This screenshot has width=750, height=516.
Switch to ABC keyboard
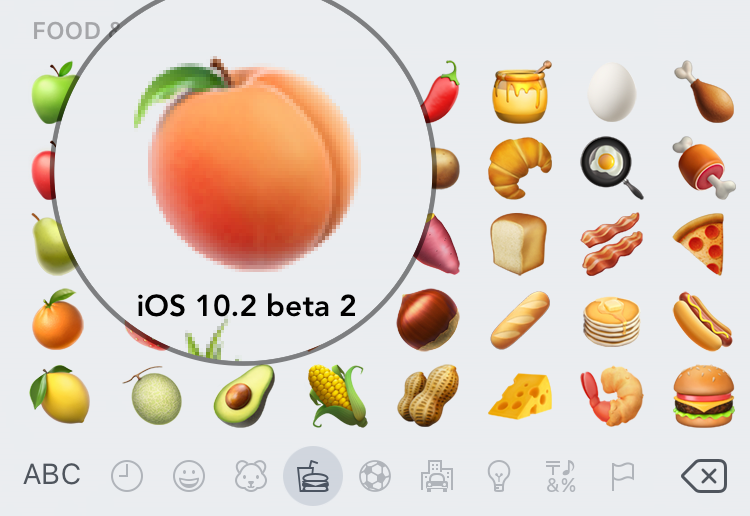[x=52, y=474]
